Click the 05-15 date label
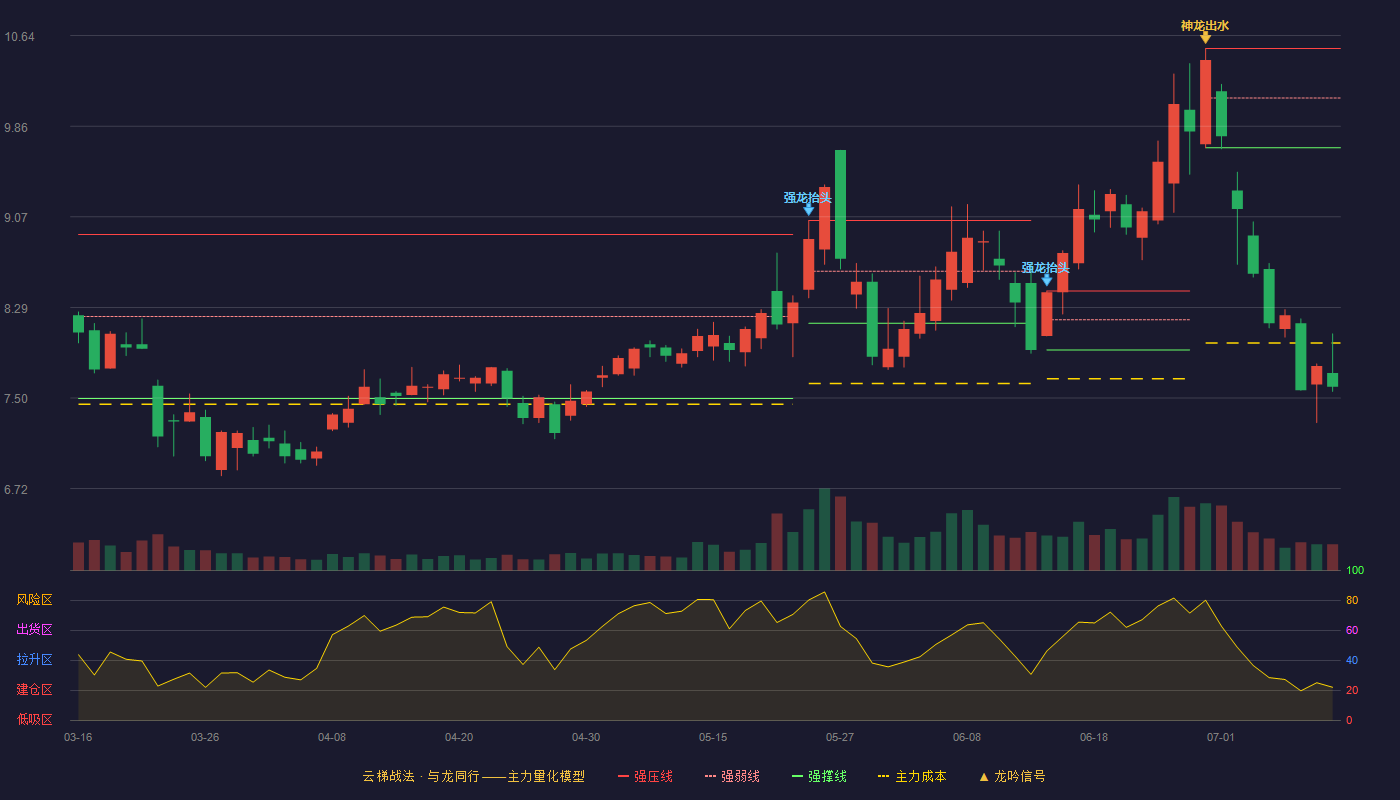1400x800 pixels. (713, 737)
